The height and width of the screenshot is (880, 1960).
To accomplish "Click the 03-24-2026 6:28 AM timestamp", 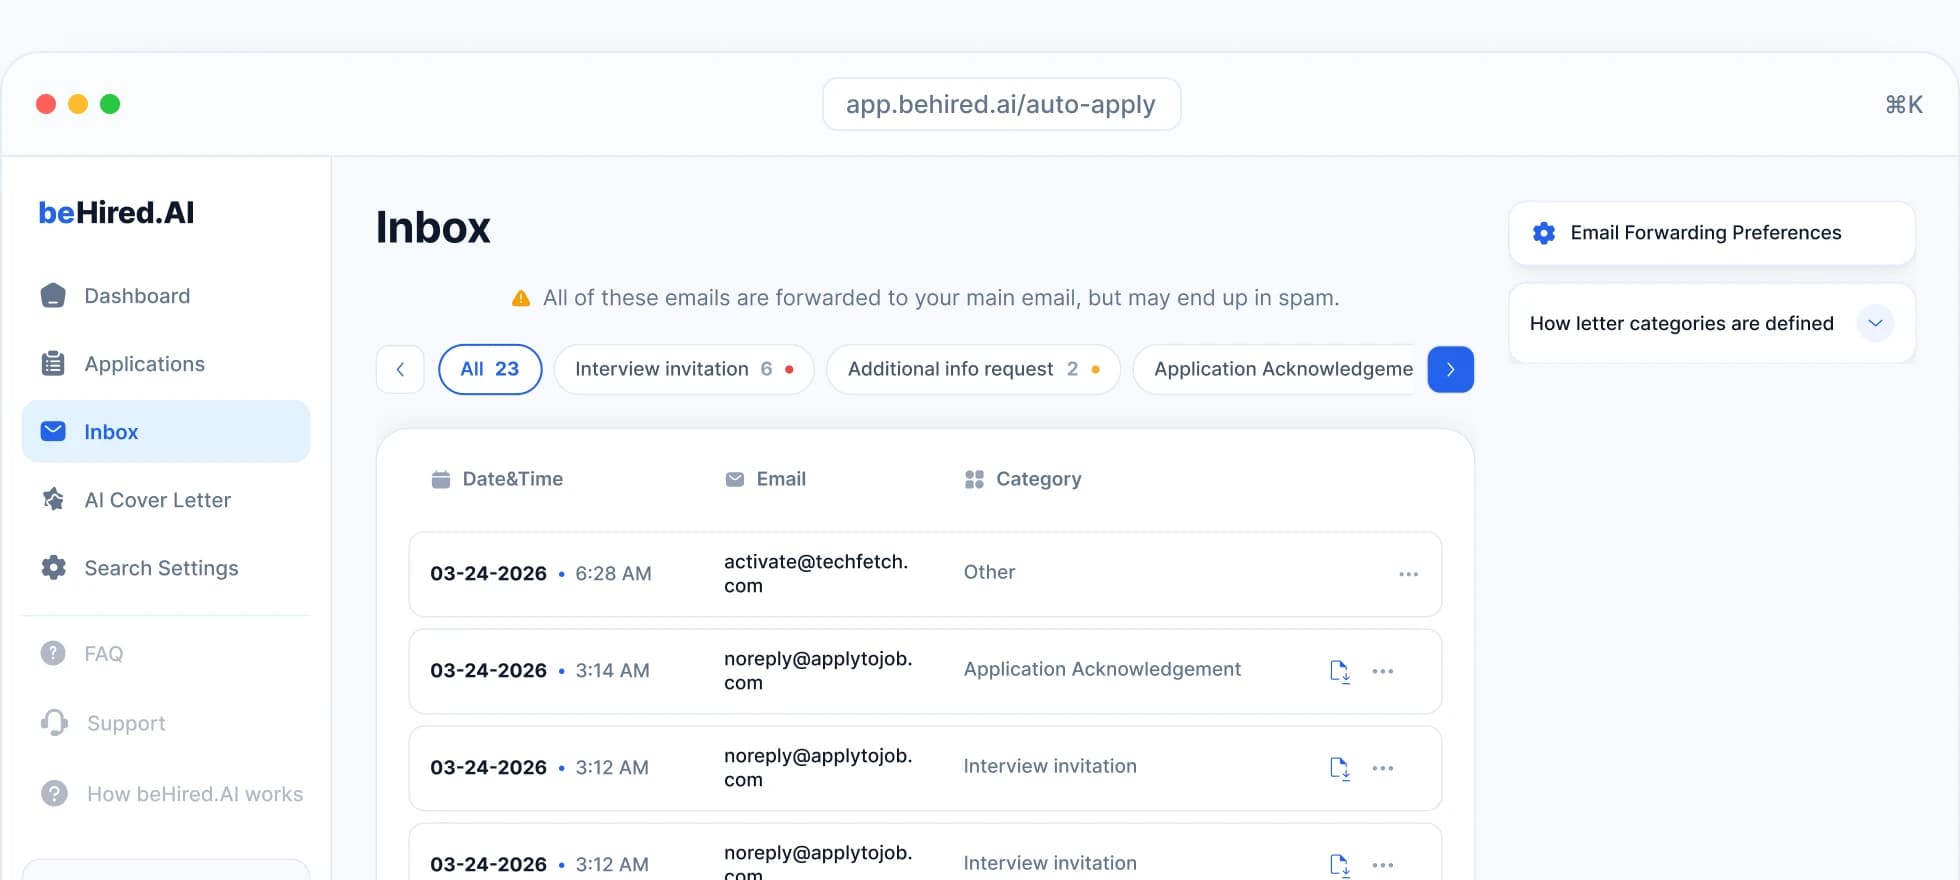I will [x=541, y=573].
